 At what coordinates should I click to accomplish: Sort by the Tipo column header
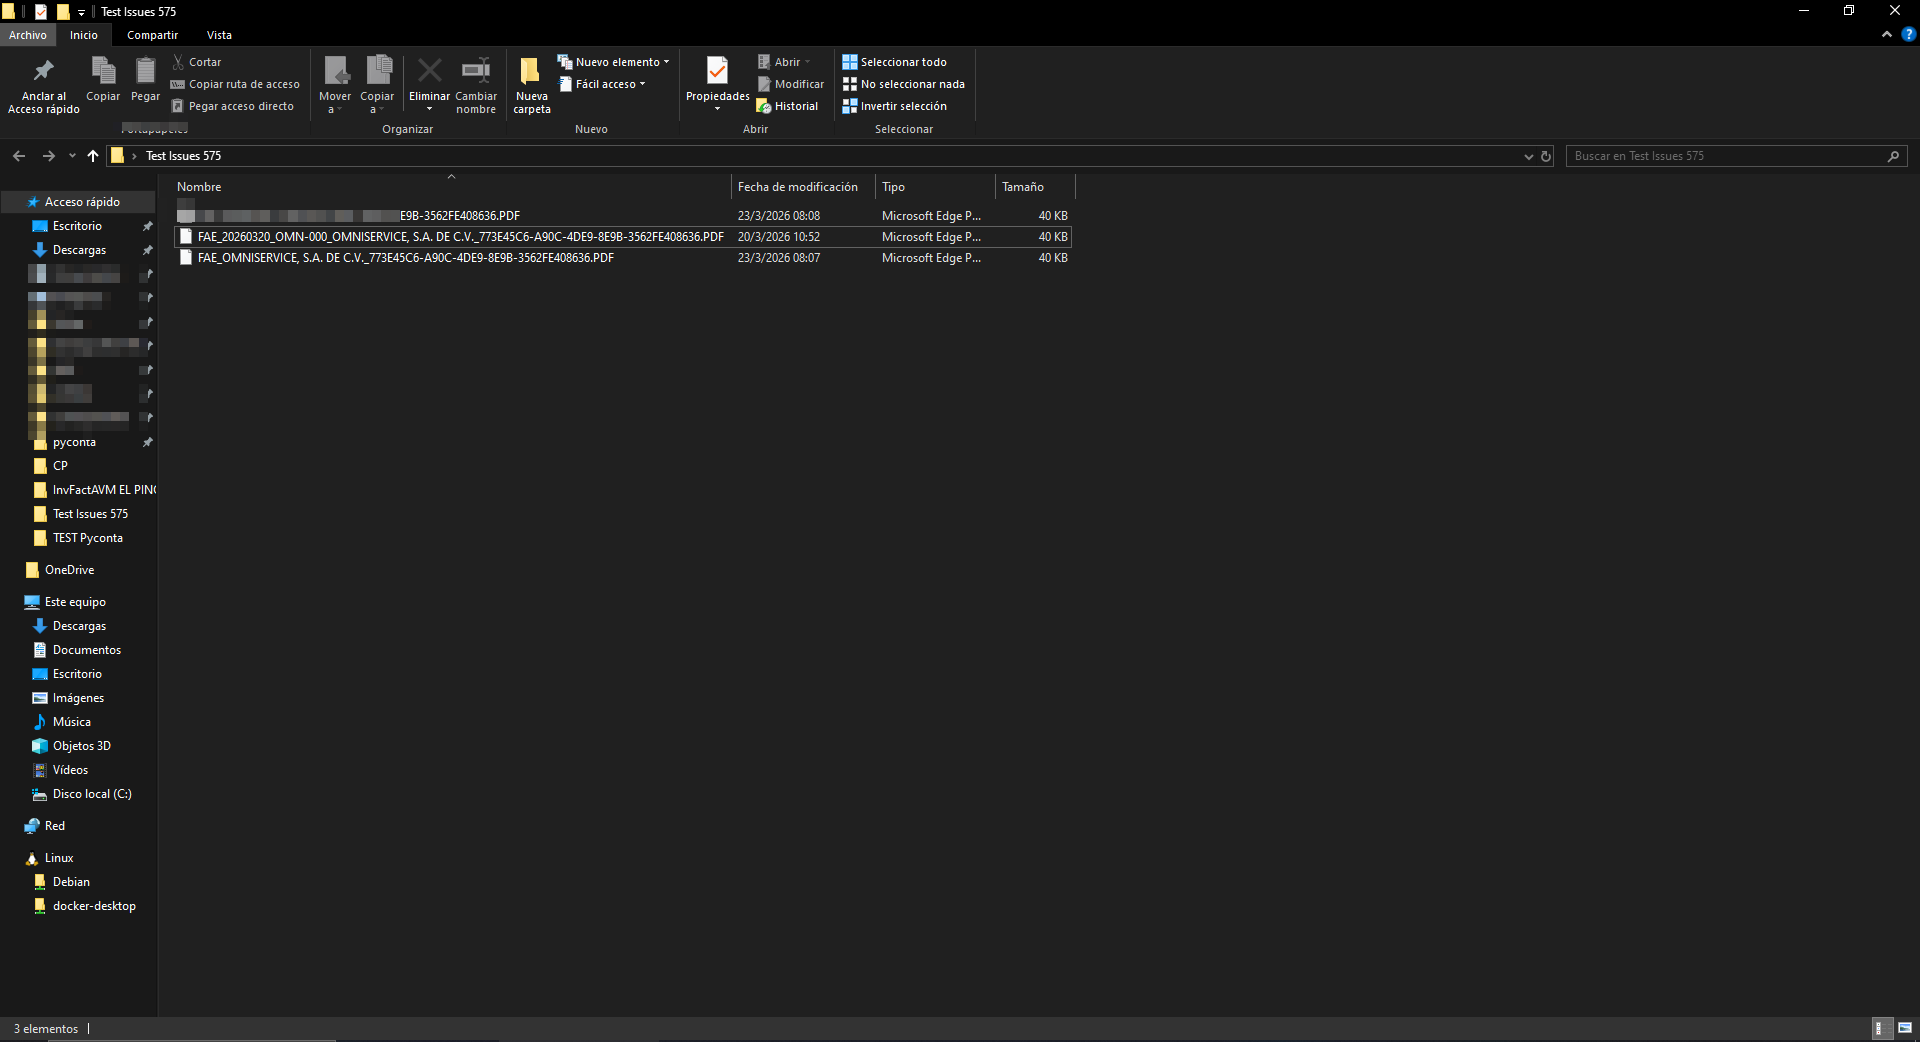pyautogui.click(x=935, y=187)
